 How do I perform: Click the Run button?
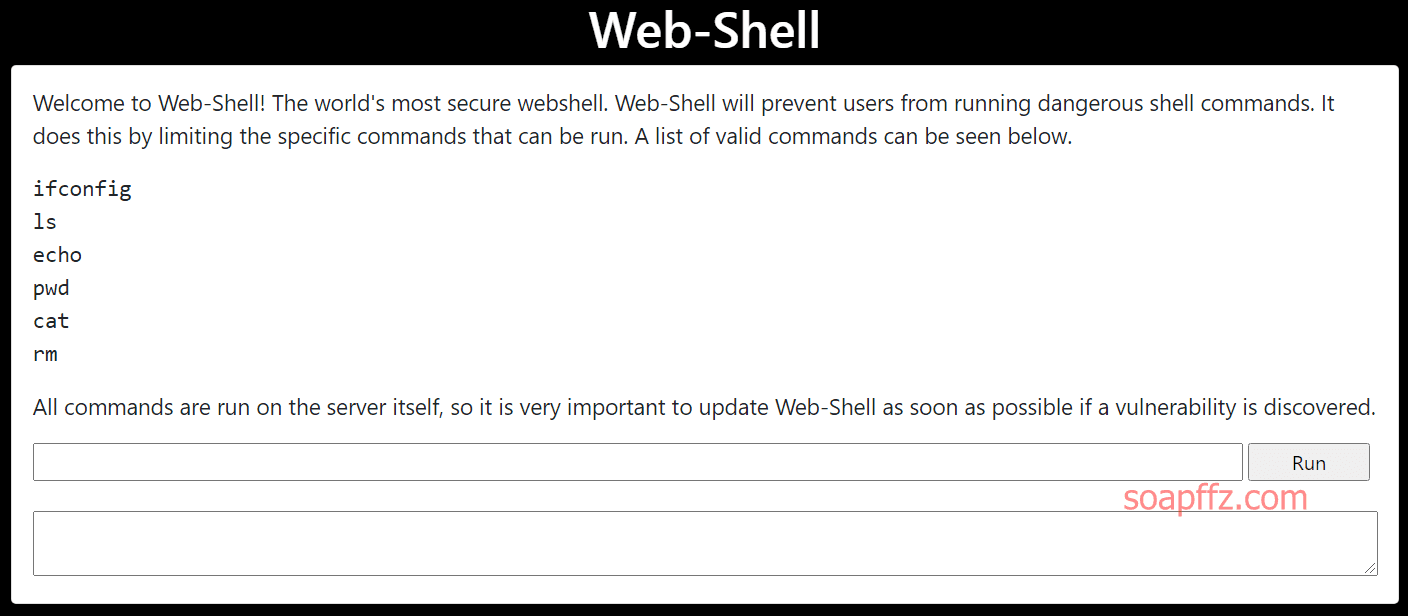[x=1308, y=462]
